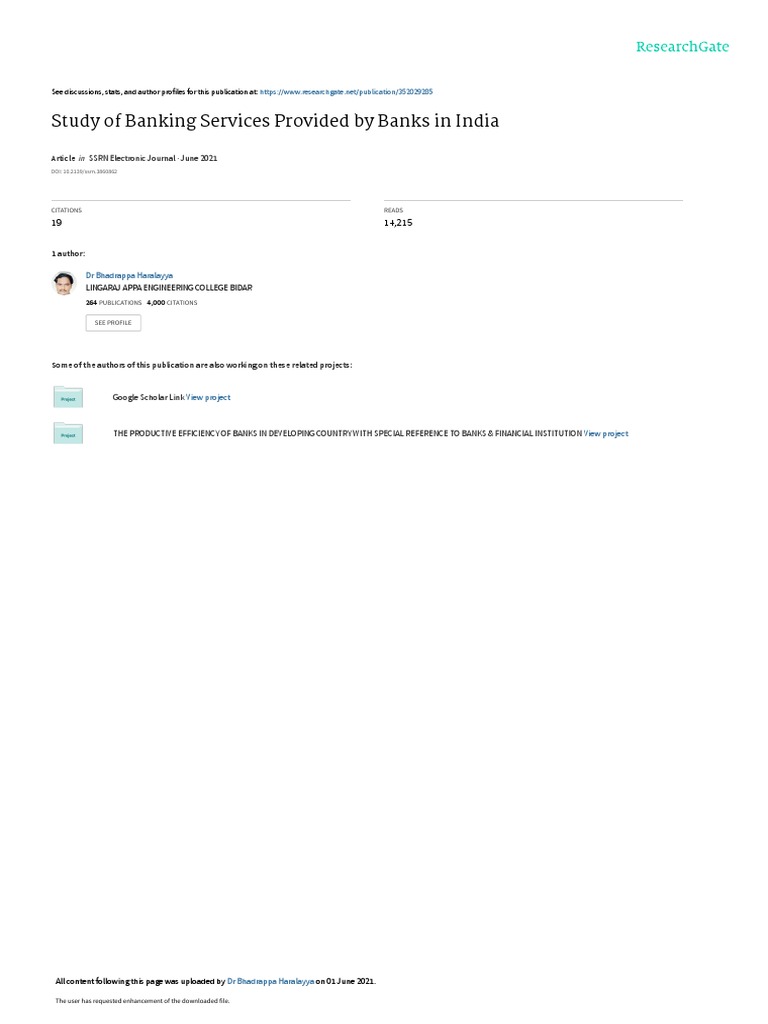Click the 264 PUBLICATIONS stat

(x=114, y=303)
